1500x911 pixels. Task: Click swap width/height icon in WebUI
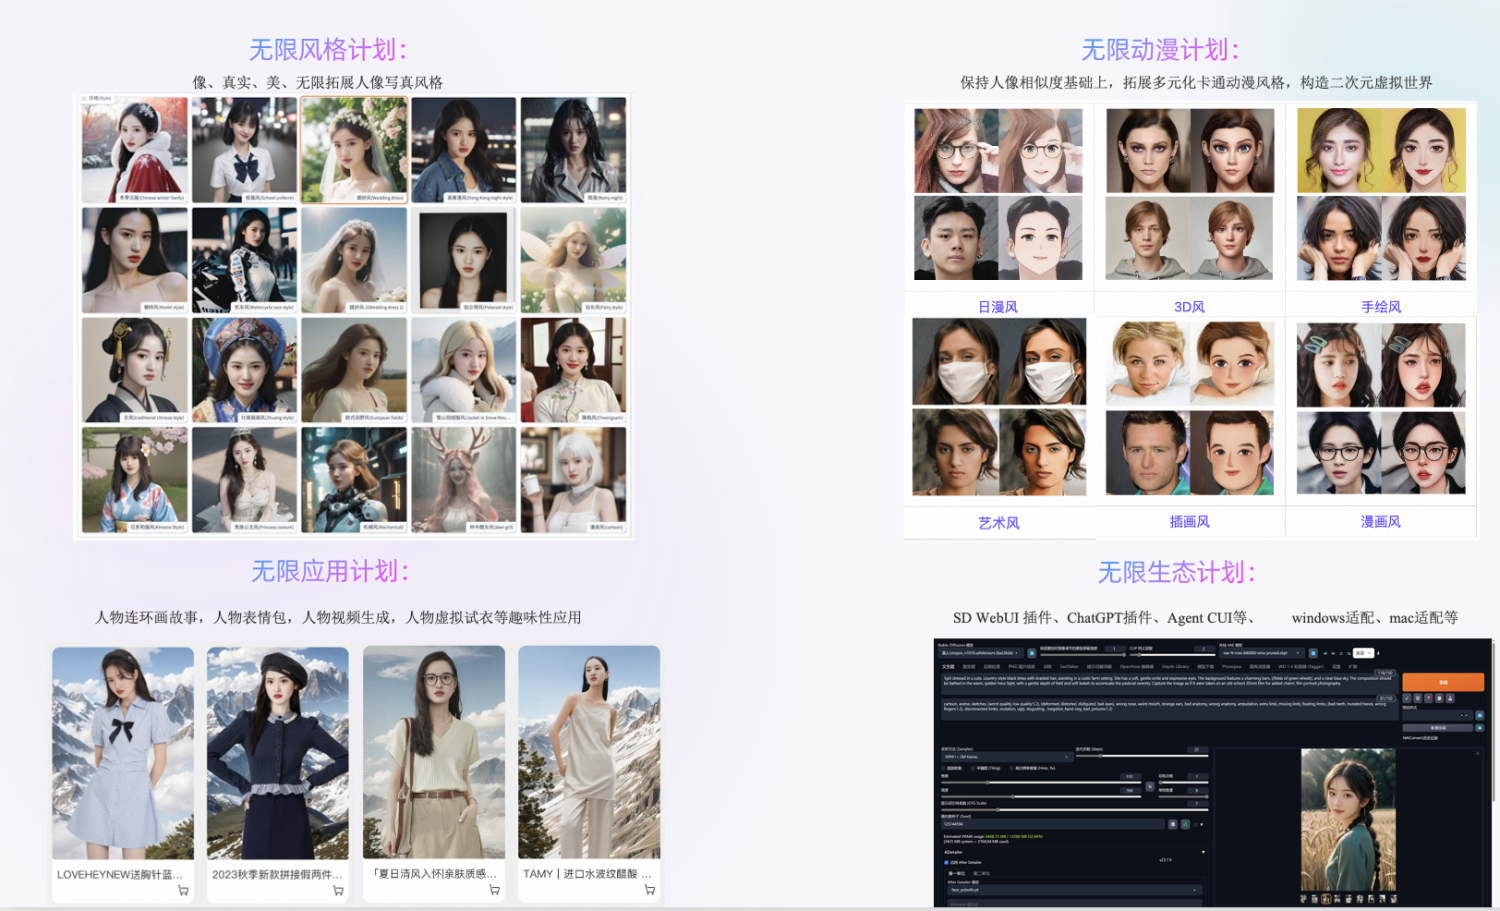1150,787
